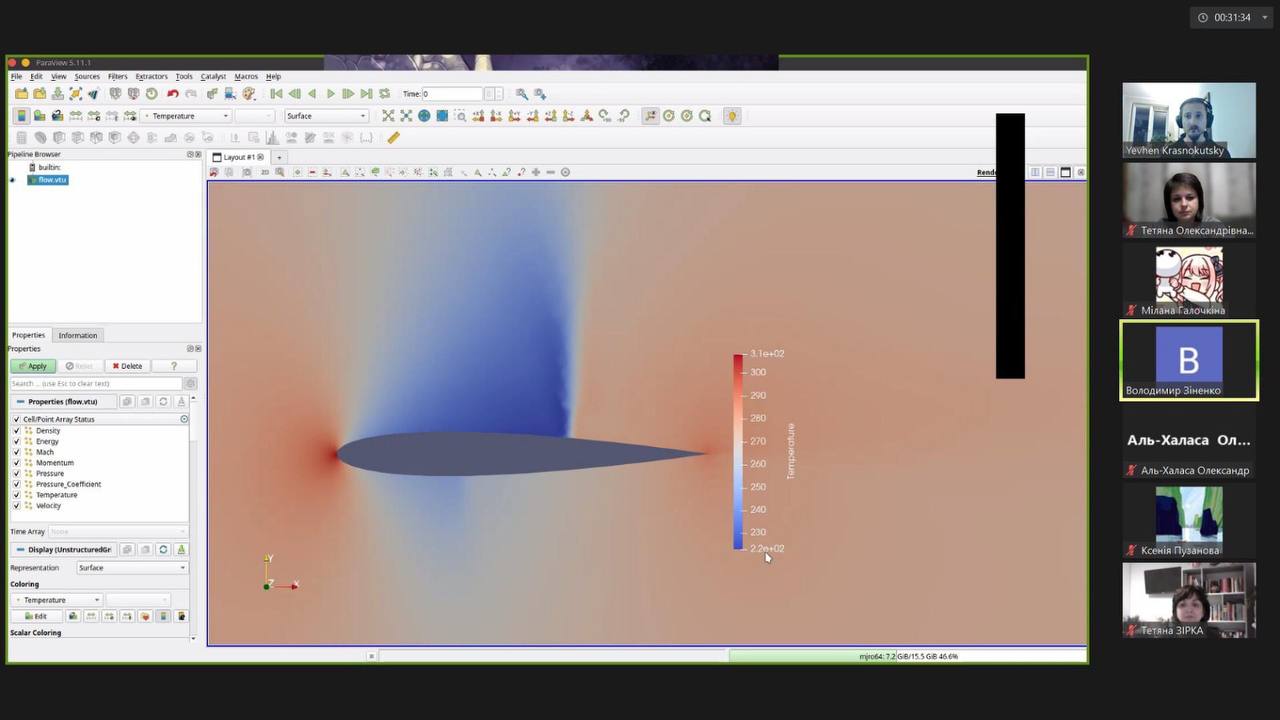Click the Undo arrow icon

172,94
